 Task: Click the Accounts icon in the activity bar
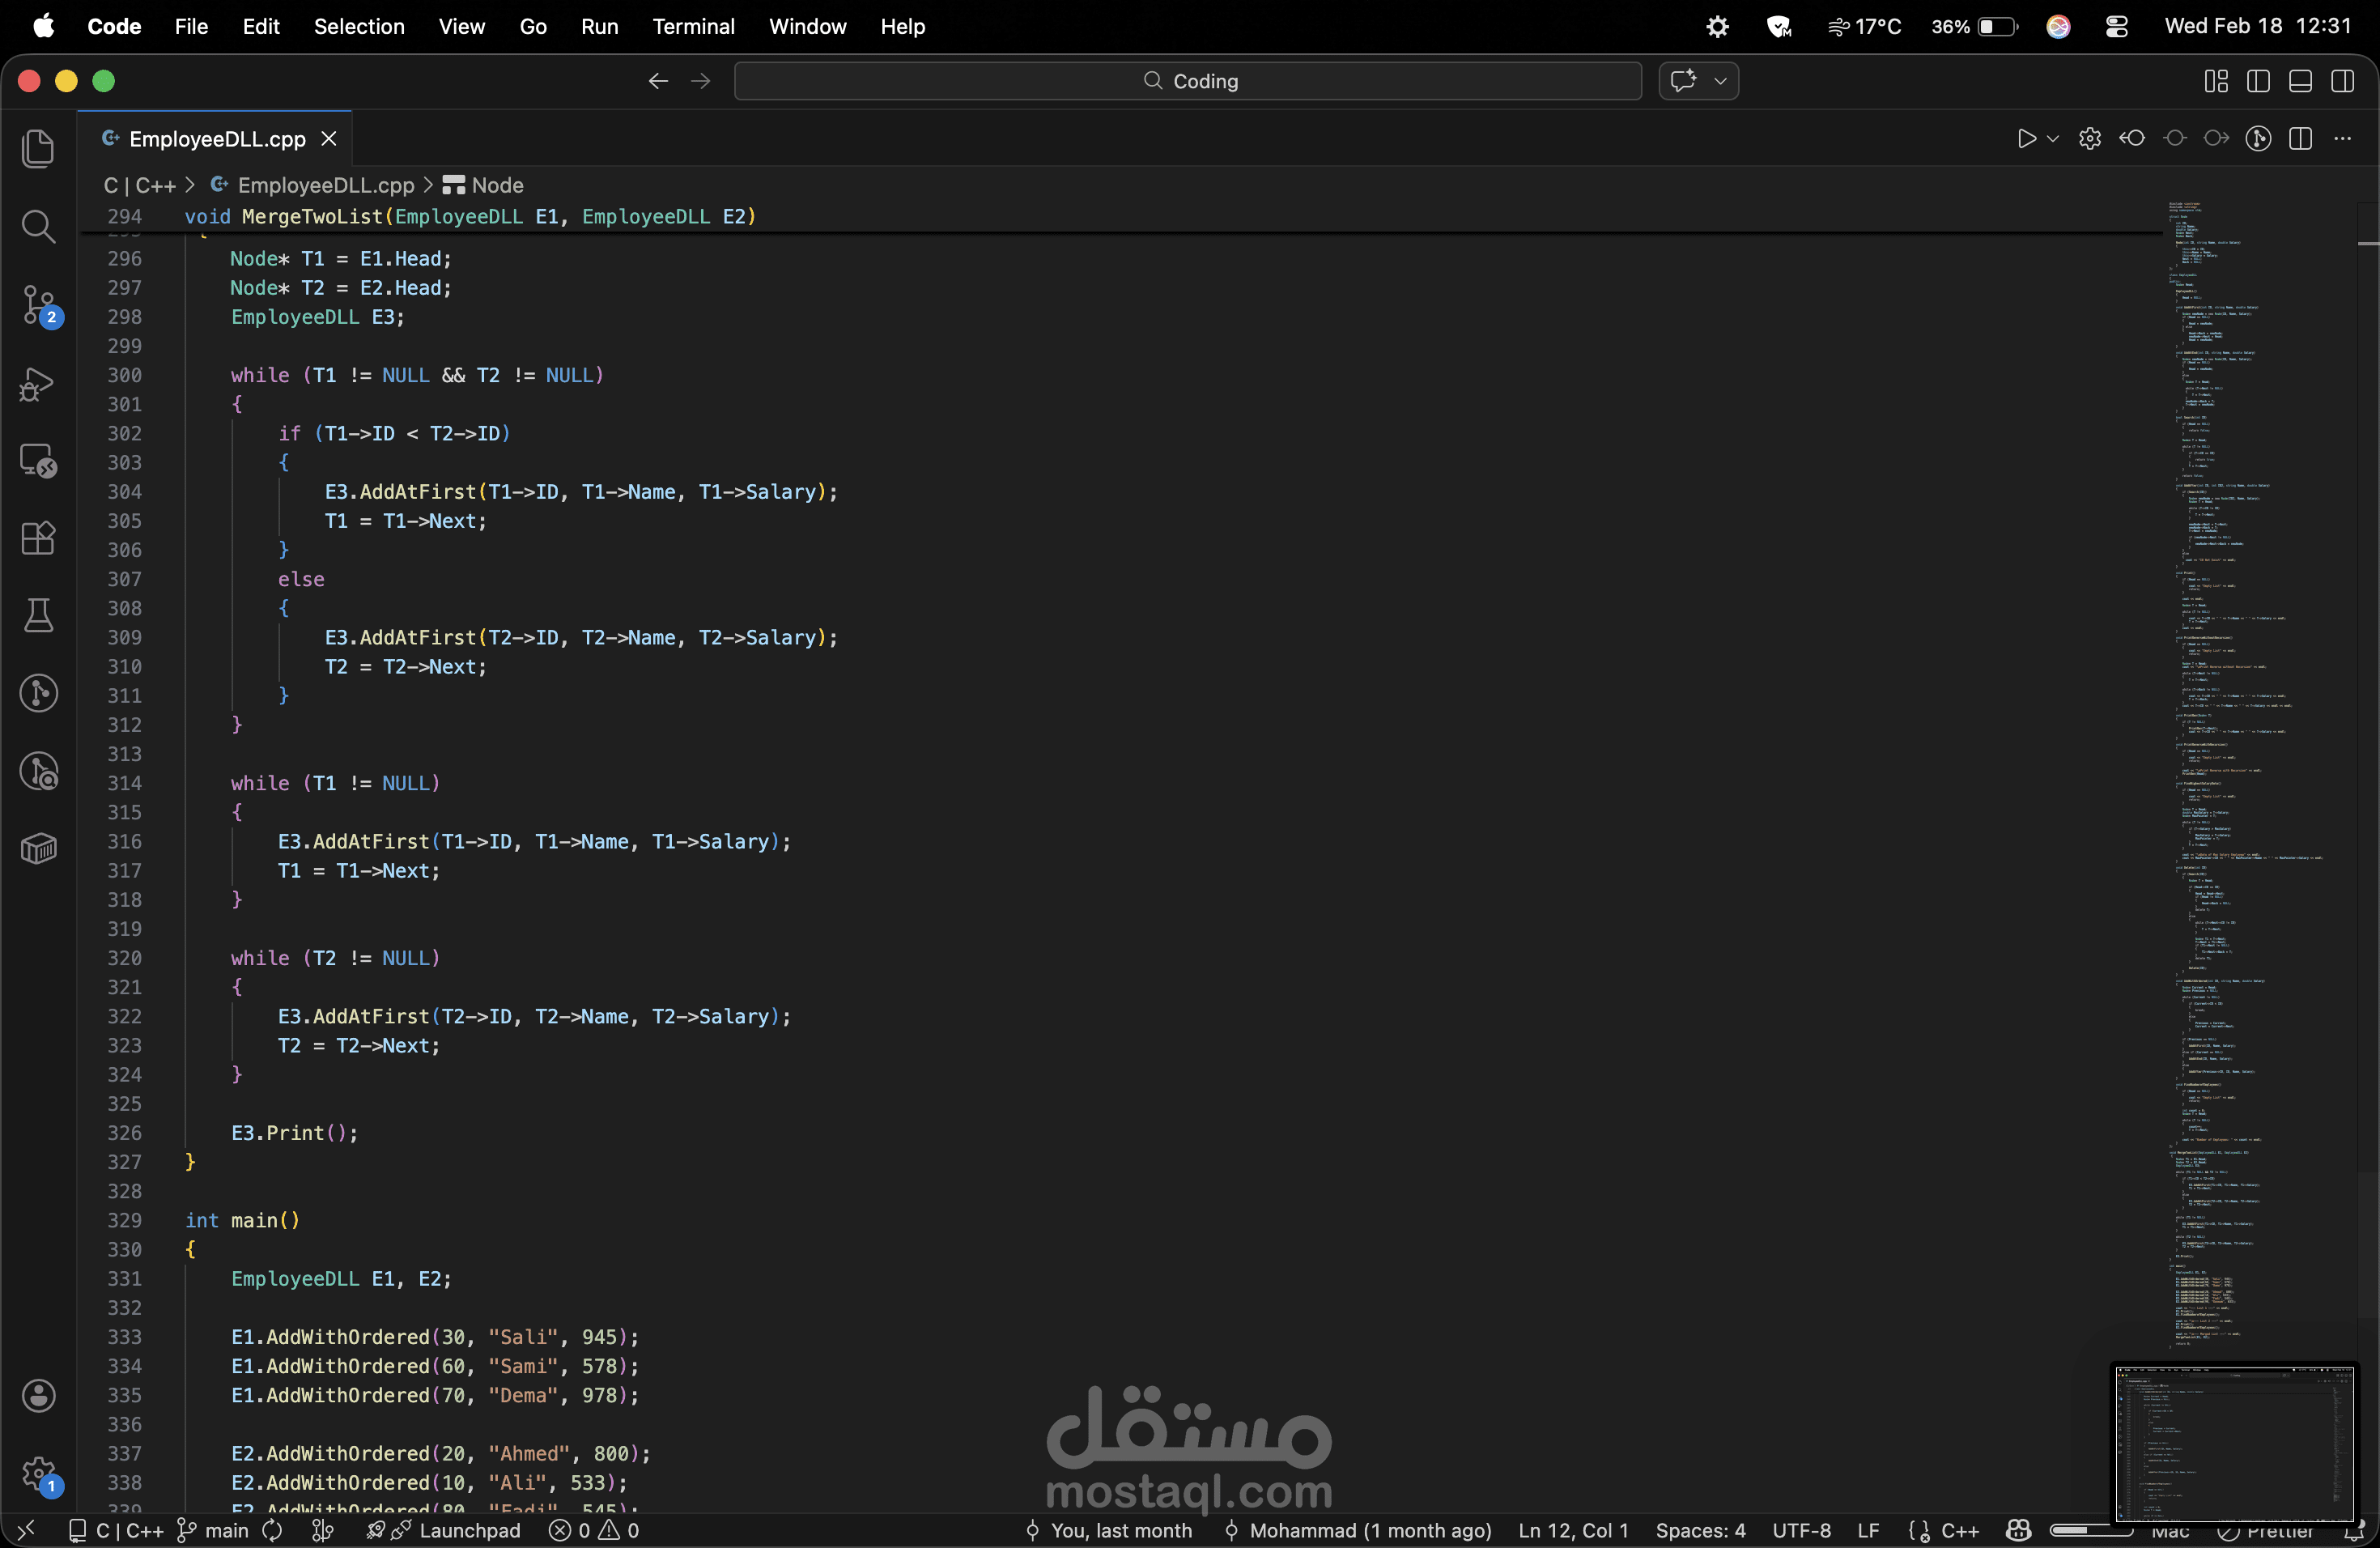[38, 1395]
